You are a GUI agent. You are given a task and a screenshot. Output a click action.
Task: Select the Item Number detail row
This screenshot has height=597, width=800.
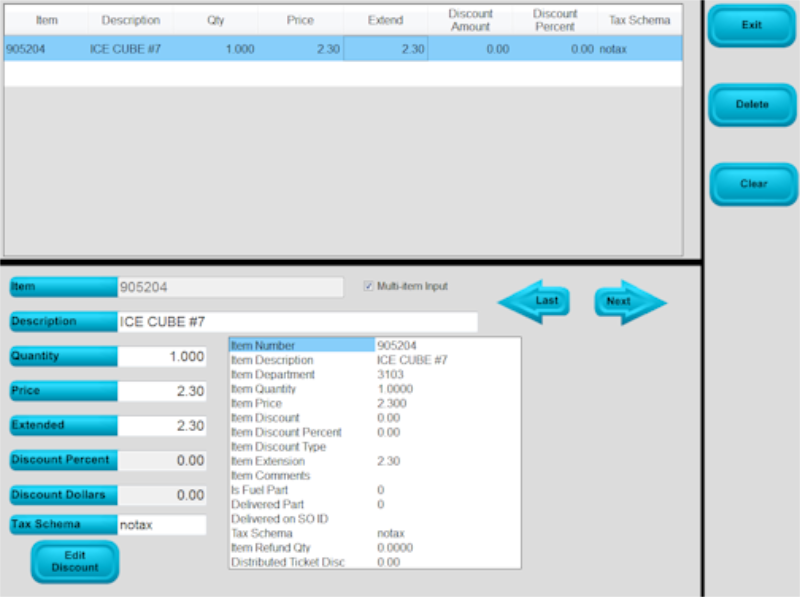click(300, 345)
